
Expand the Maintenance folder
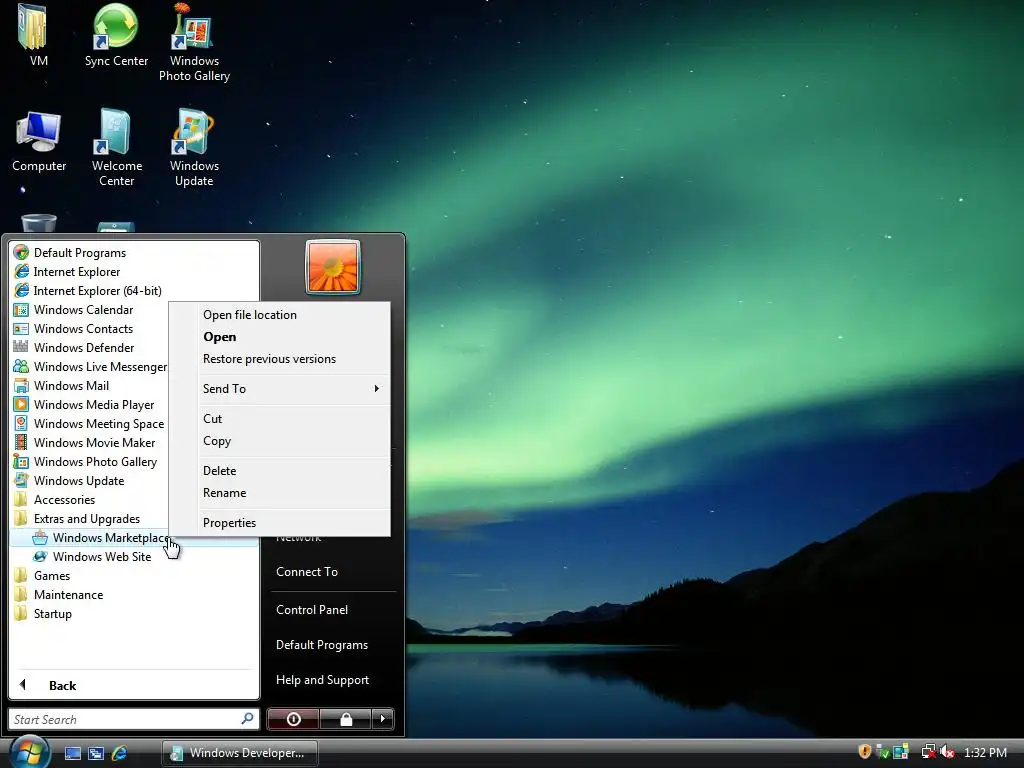[134, 594]
